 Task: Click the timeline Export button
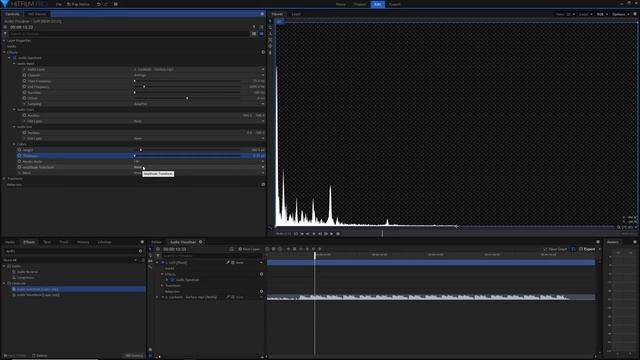[587, 249]
